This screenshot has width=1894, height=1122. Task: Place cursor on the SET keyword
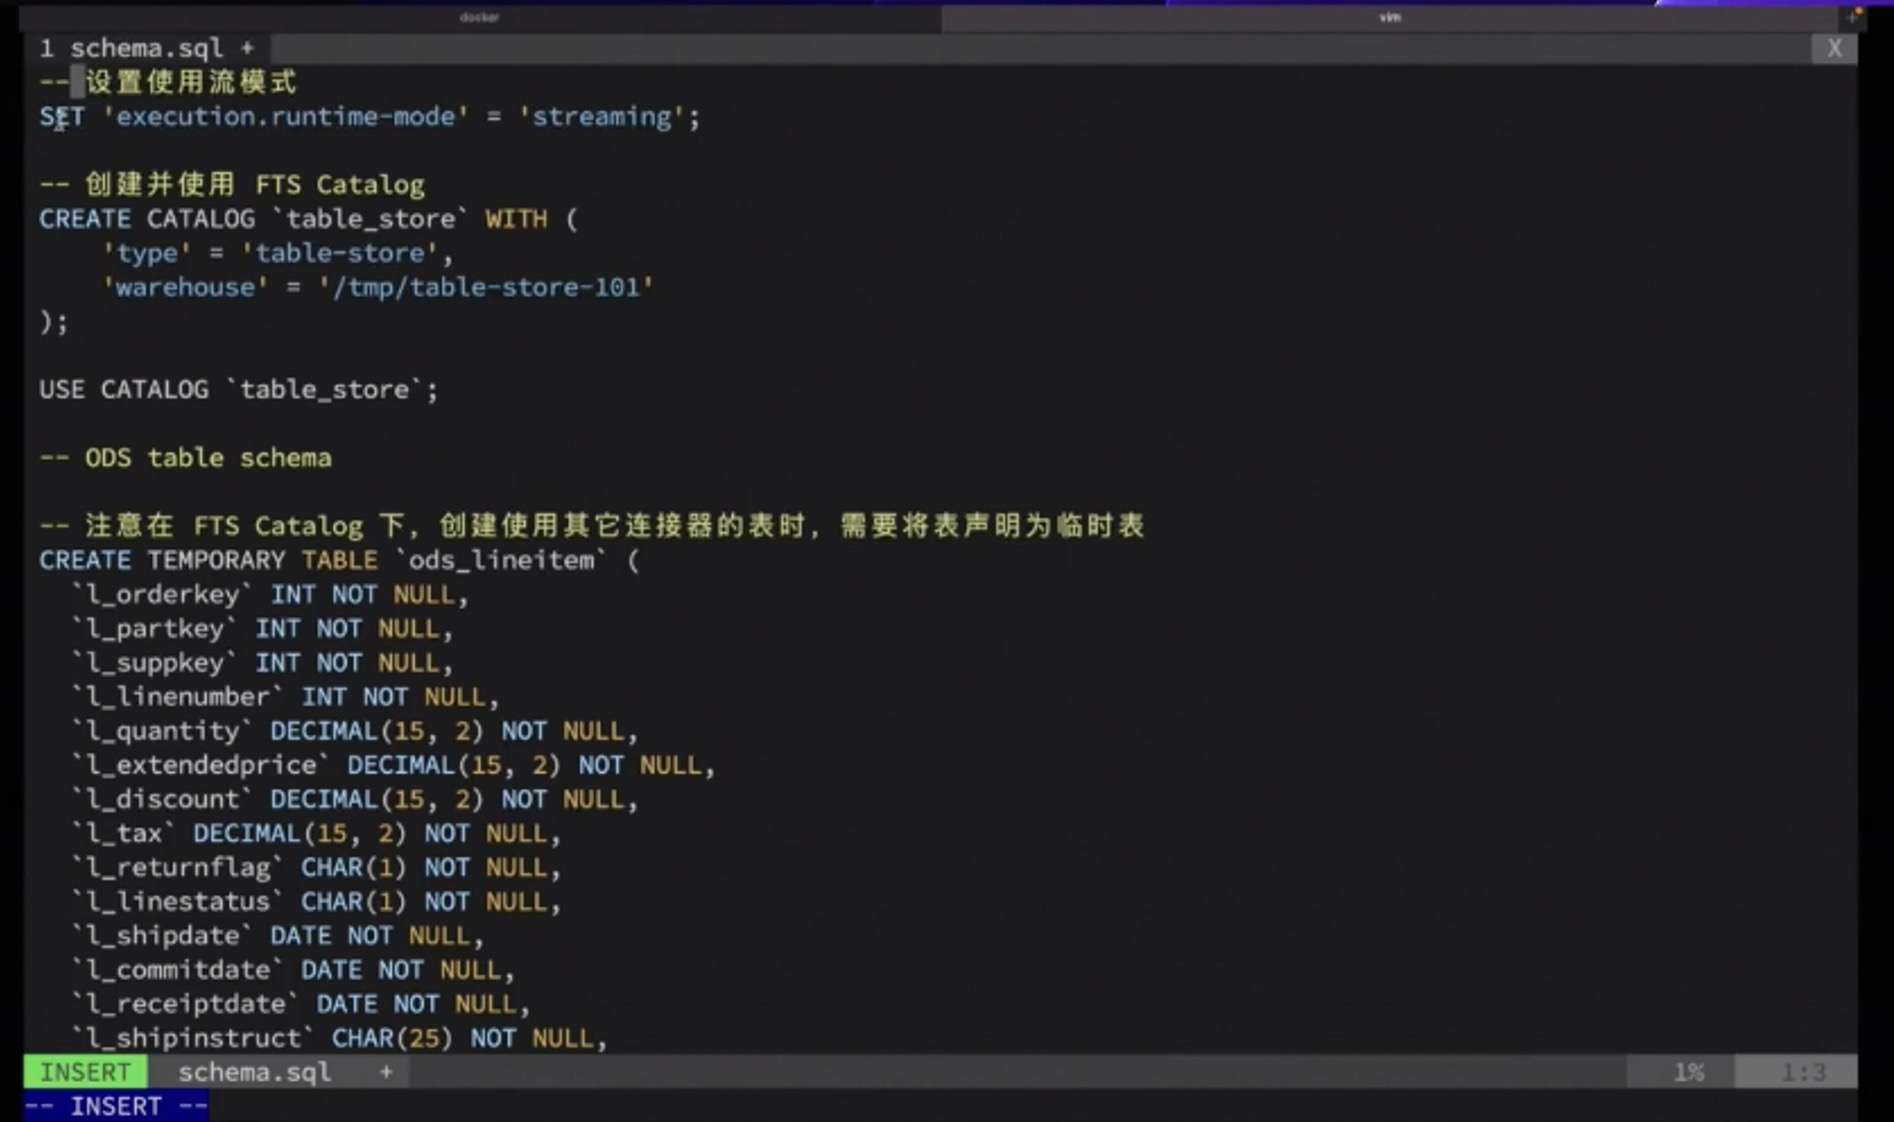point(62,117)
